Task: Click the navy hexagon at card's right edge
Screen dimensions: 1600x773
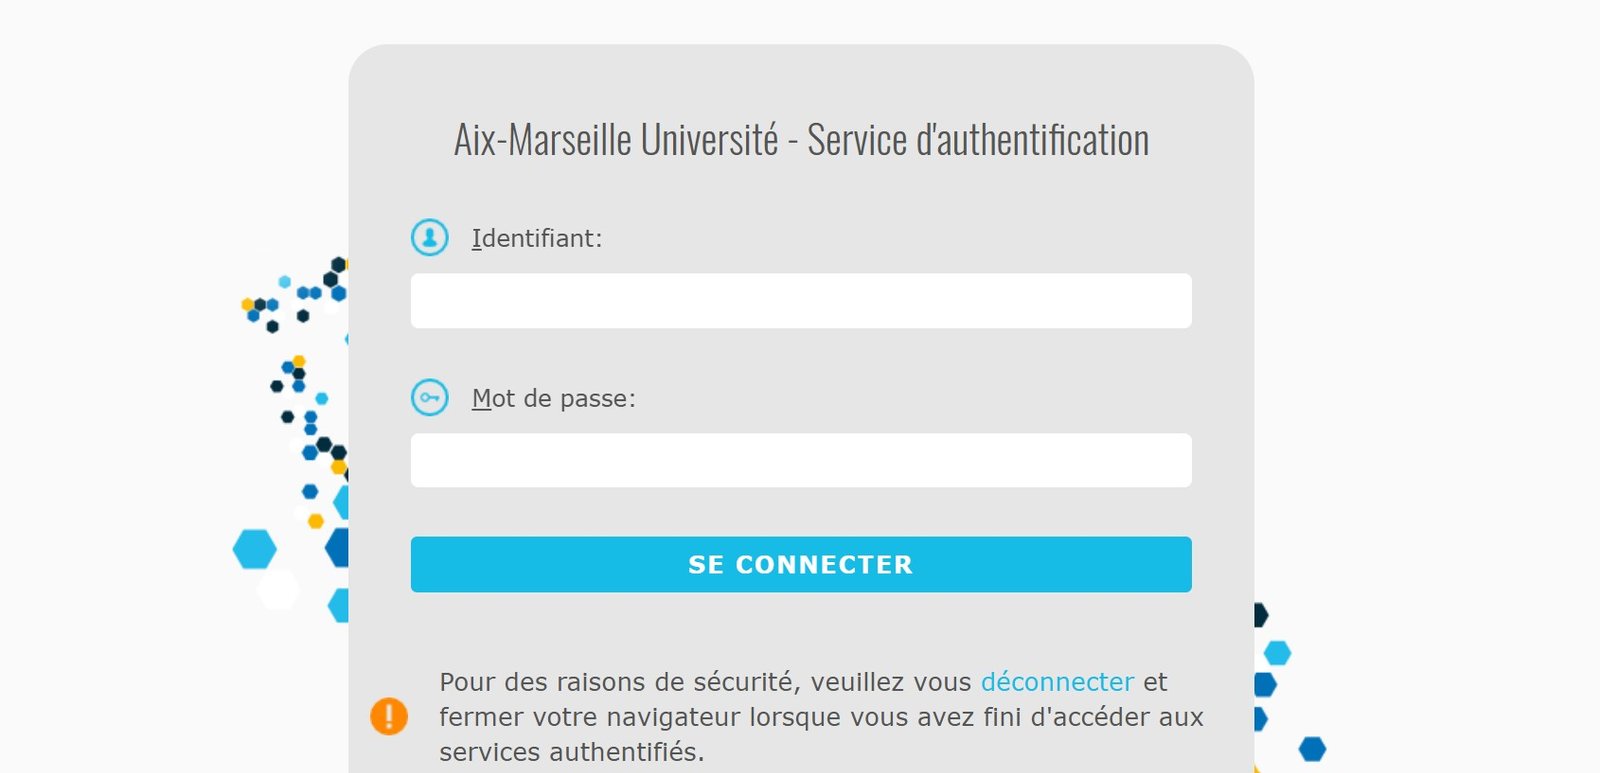Action: [x=1260, y=615]
